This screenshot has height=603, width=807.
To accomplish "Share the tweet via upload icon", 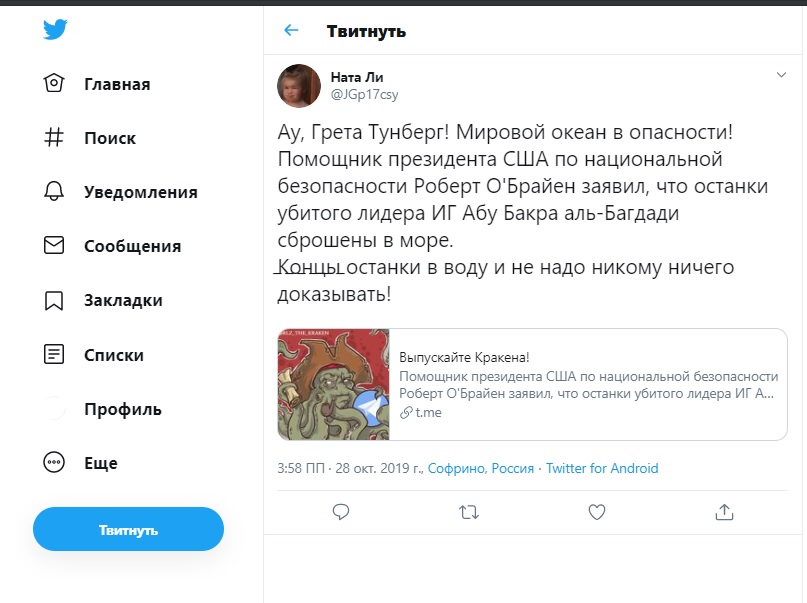I will [724, 512].
